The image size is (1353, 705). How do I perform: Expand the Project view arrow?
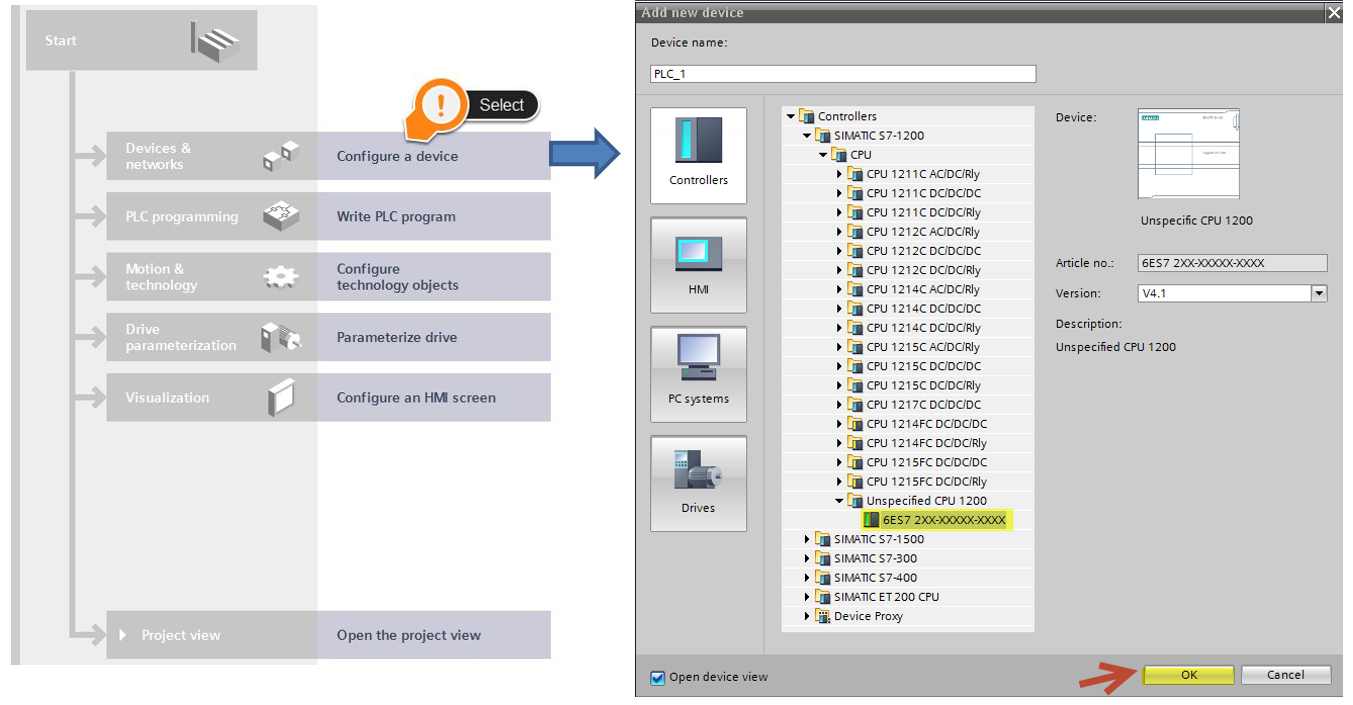point(123,635)
